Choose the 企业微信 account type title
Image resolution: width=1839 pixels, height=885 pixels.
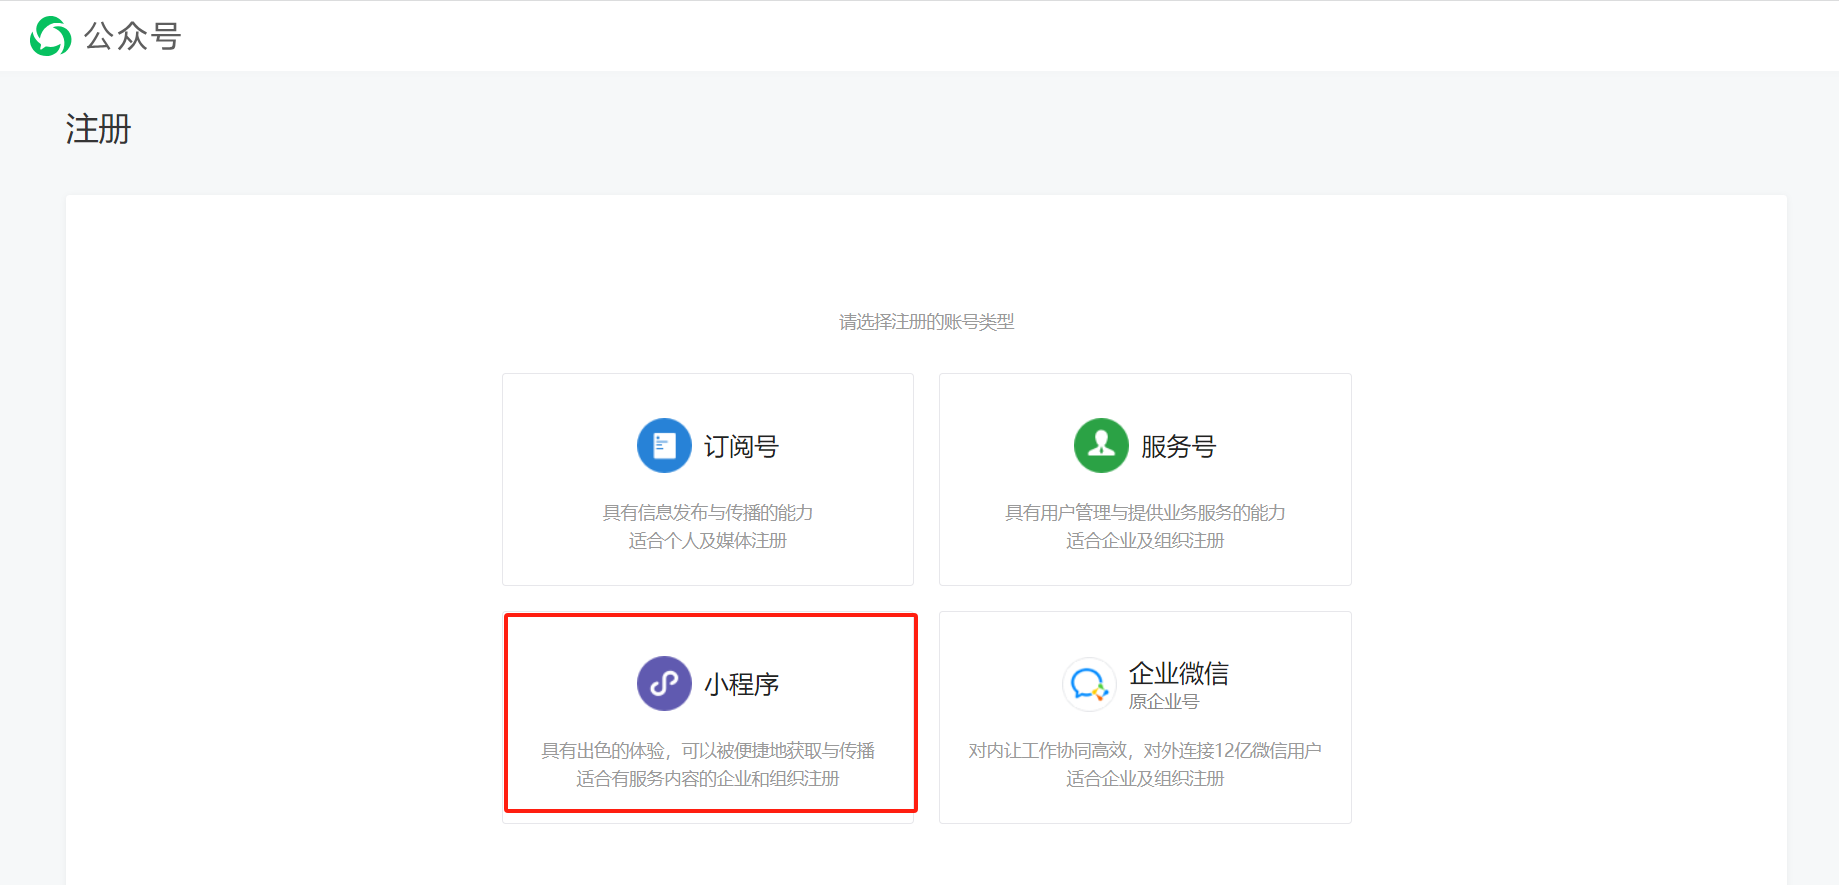1179,673
